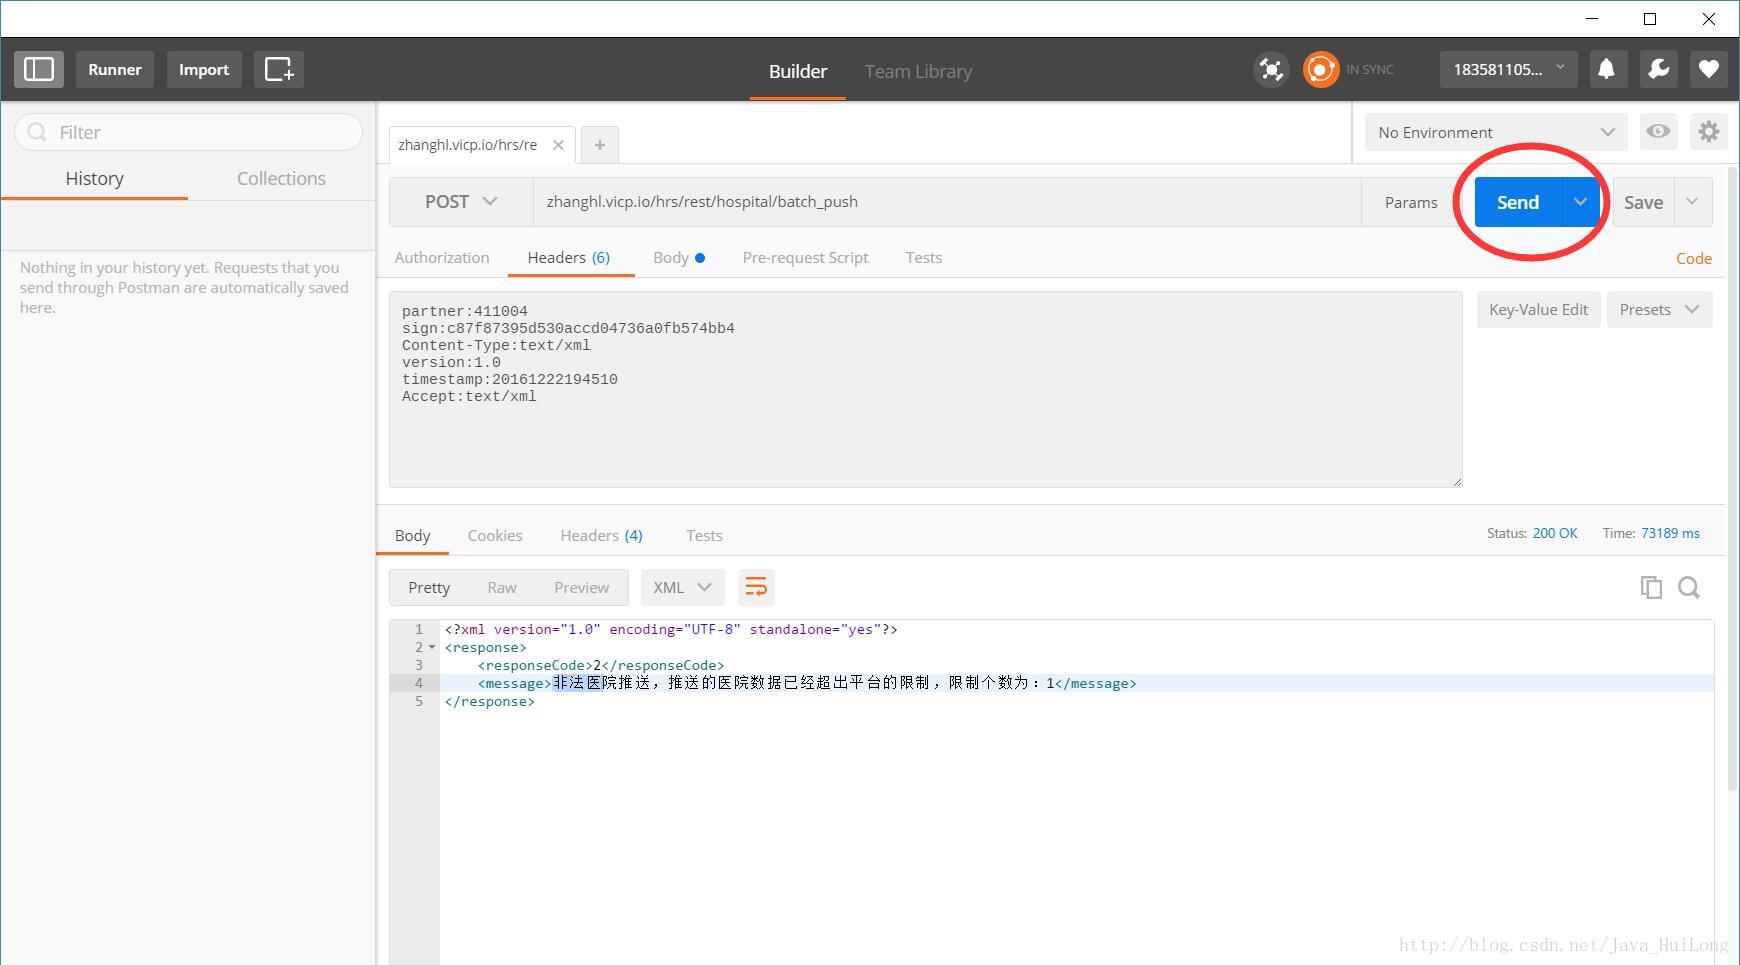Image resolution: width=1740 pixels, height=965 pixels.
Task: Close the zhanghl.vicp.io request tab
Action: pyautogui.click(x=558, y=145)
